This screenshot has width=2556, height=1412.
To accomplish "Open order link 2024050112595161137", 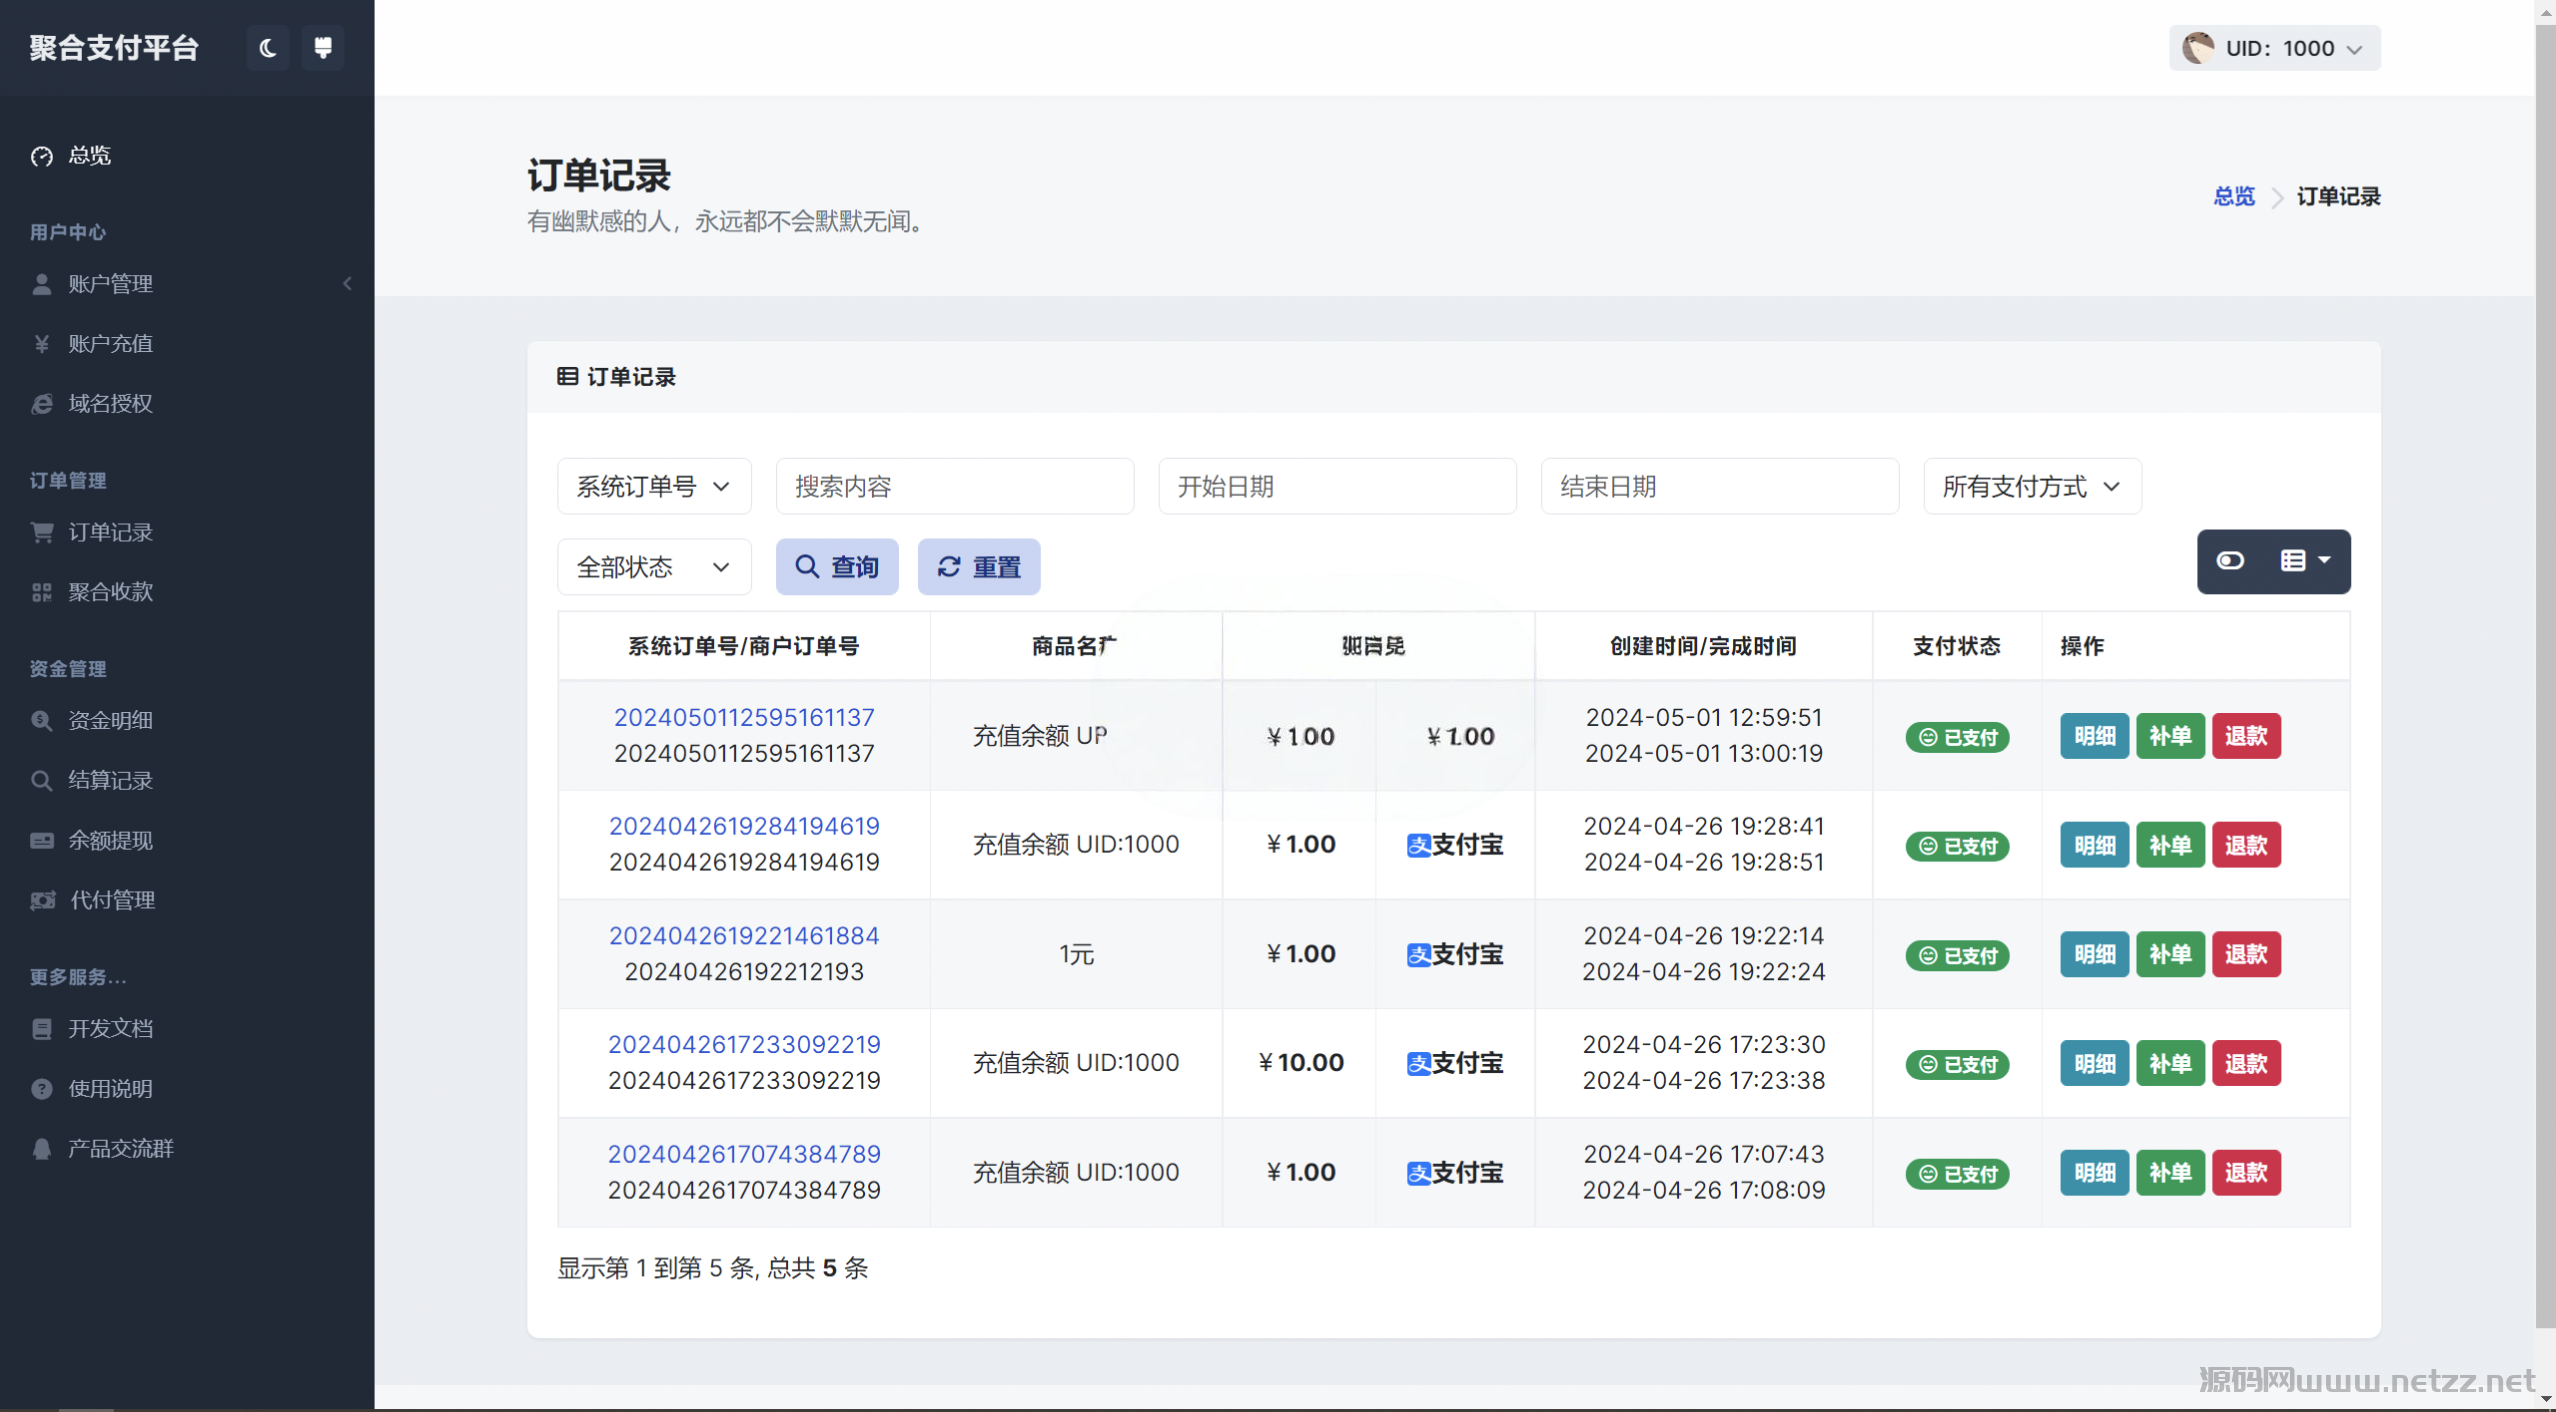I will (744, 717).
